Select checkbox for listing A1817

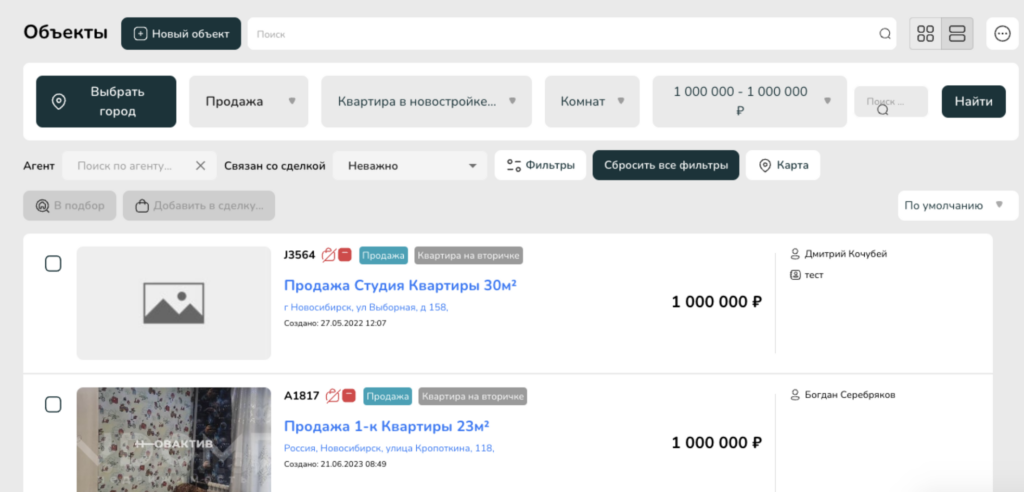coord(54,404)
